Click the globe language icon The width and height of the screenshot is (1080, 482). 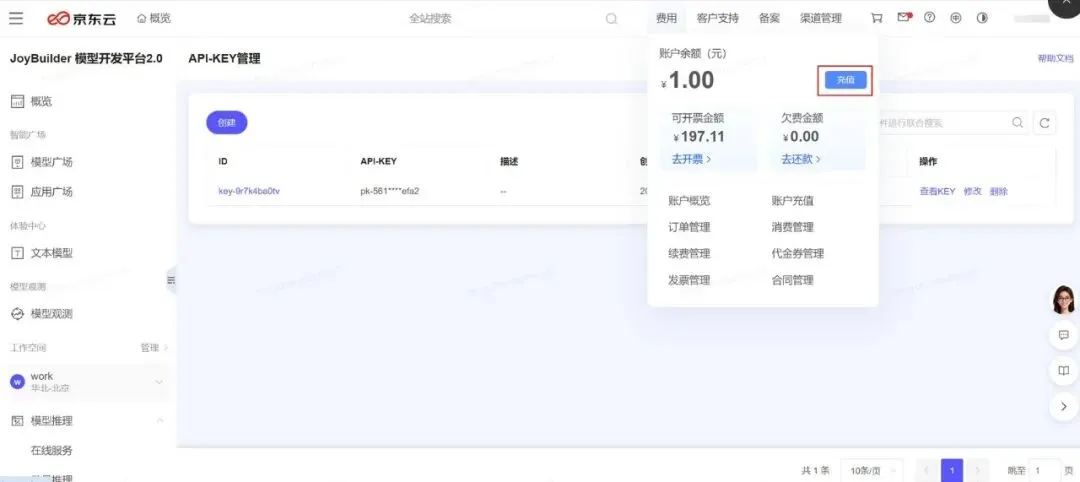coord(955,18)
